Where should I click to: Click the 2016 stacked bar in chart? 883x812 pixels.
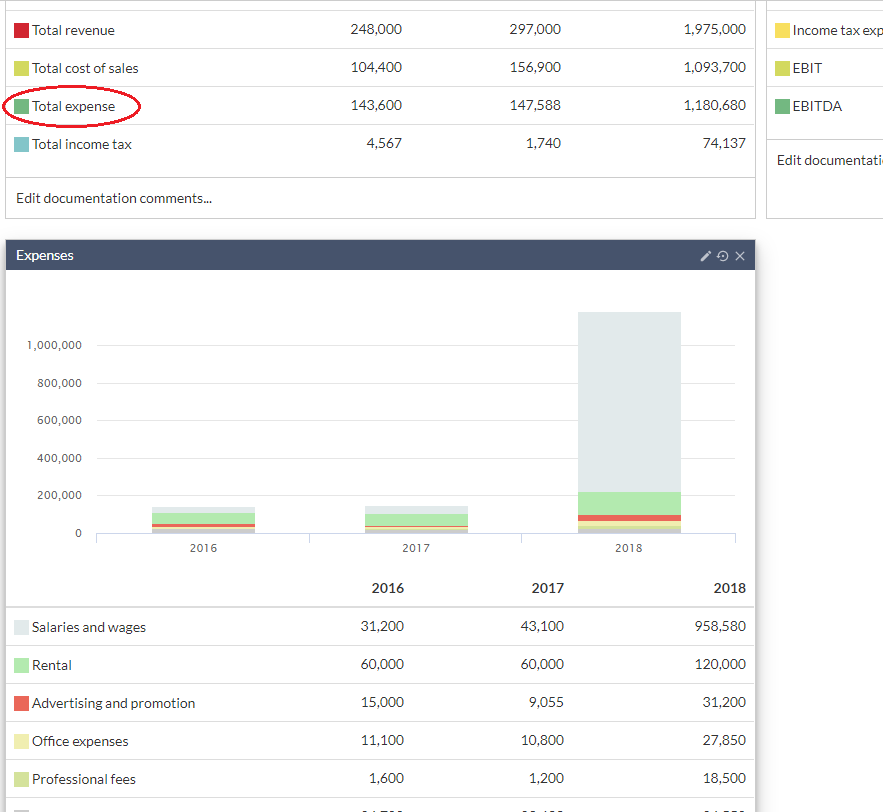(x=203, y=520)
